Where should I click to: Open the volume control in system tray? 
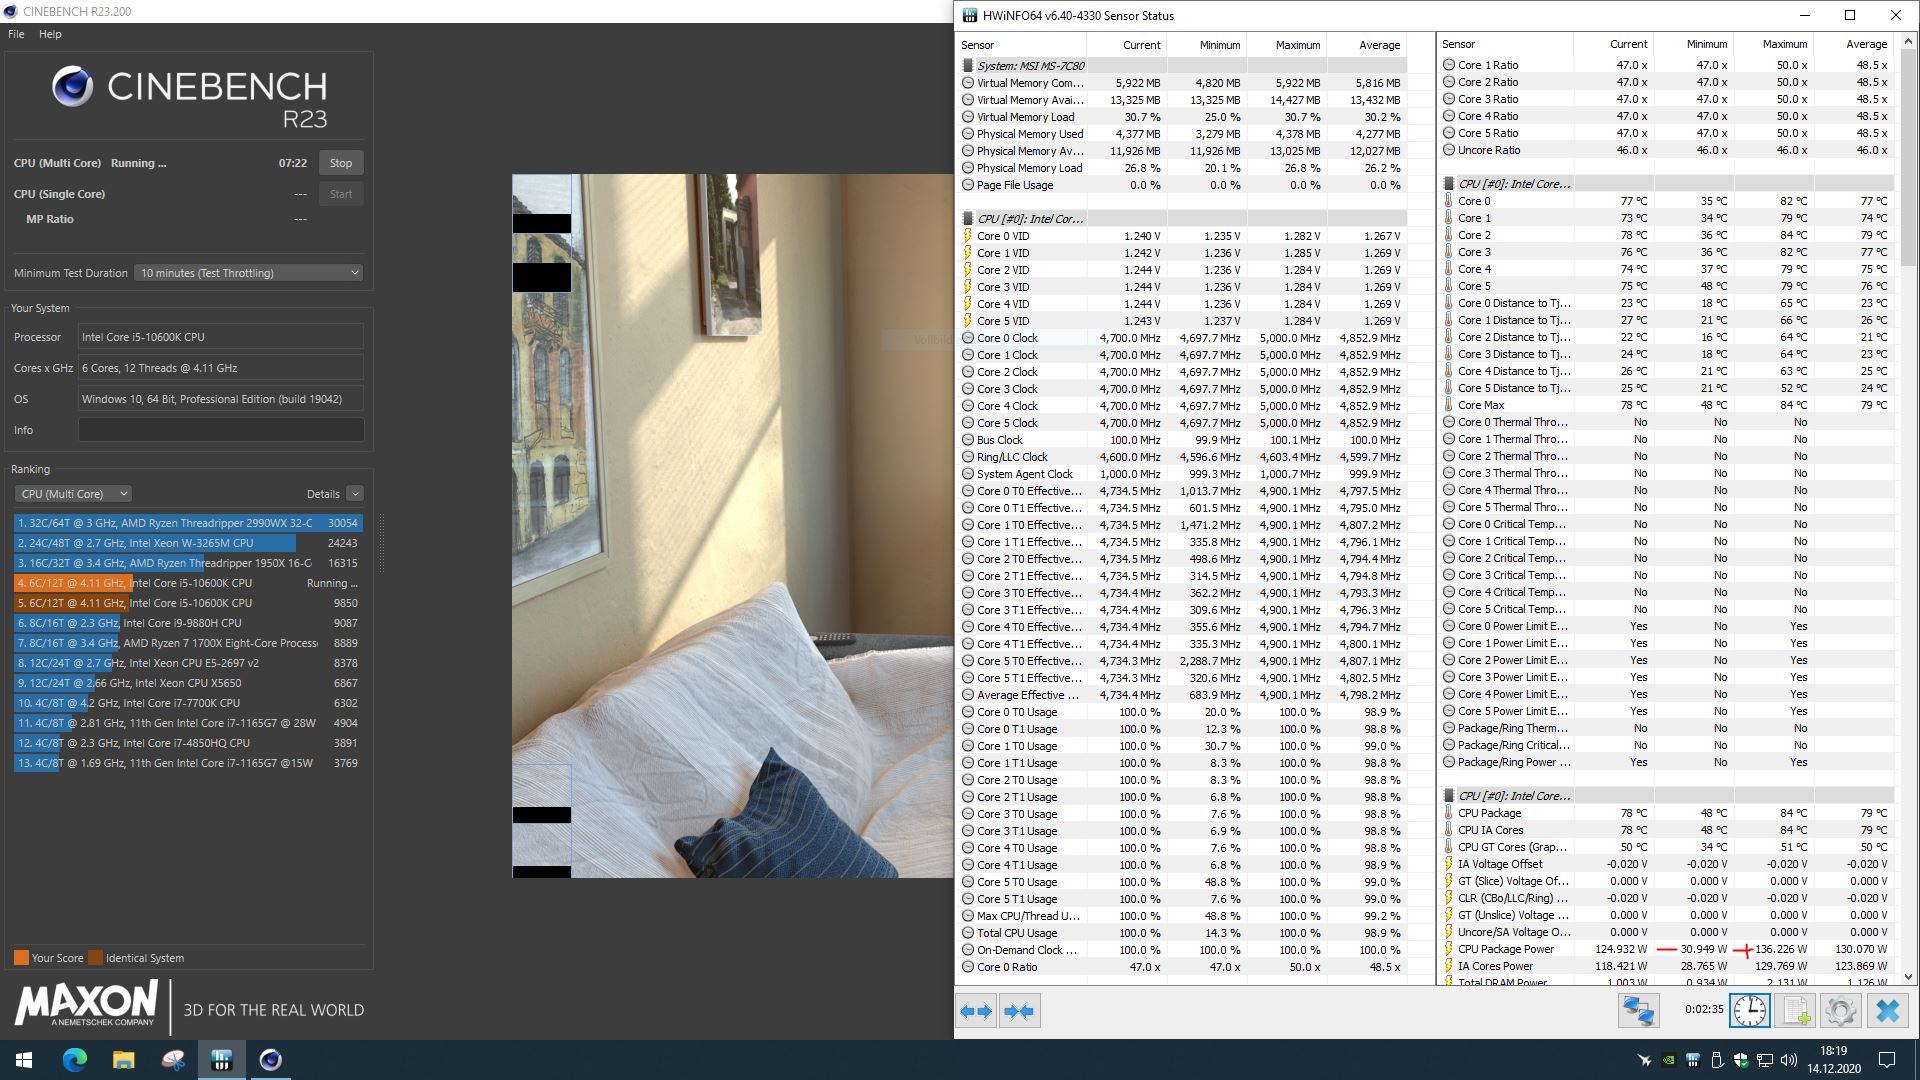click(x=1789, y=1060)
